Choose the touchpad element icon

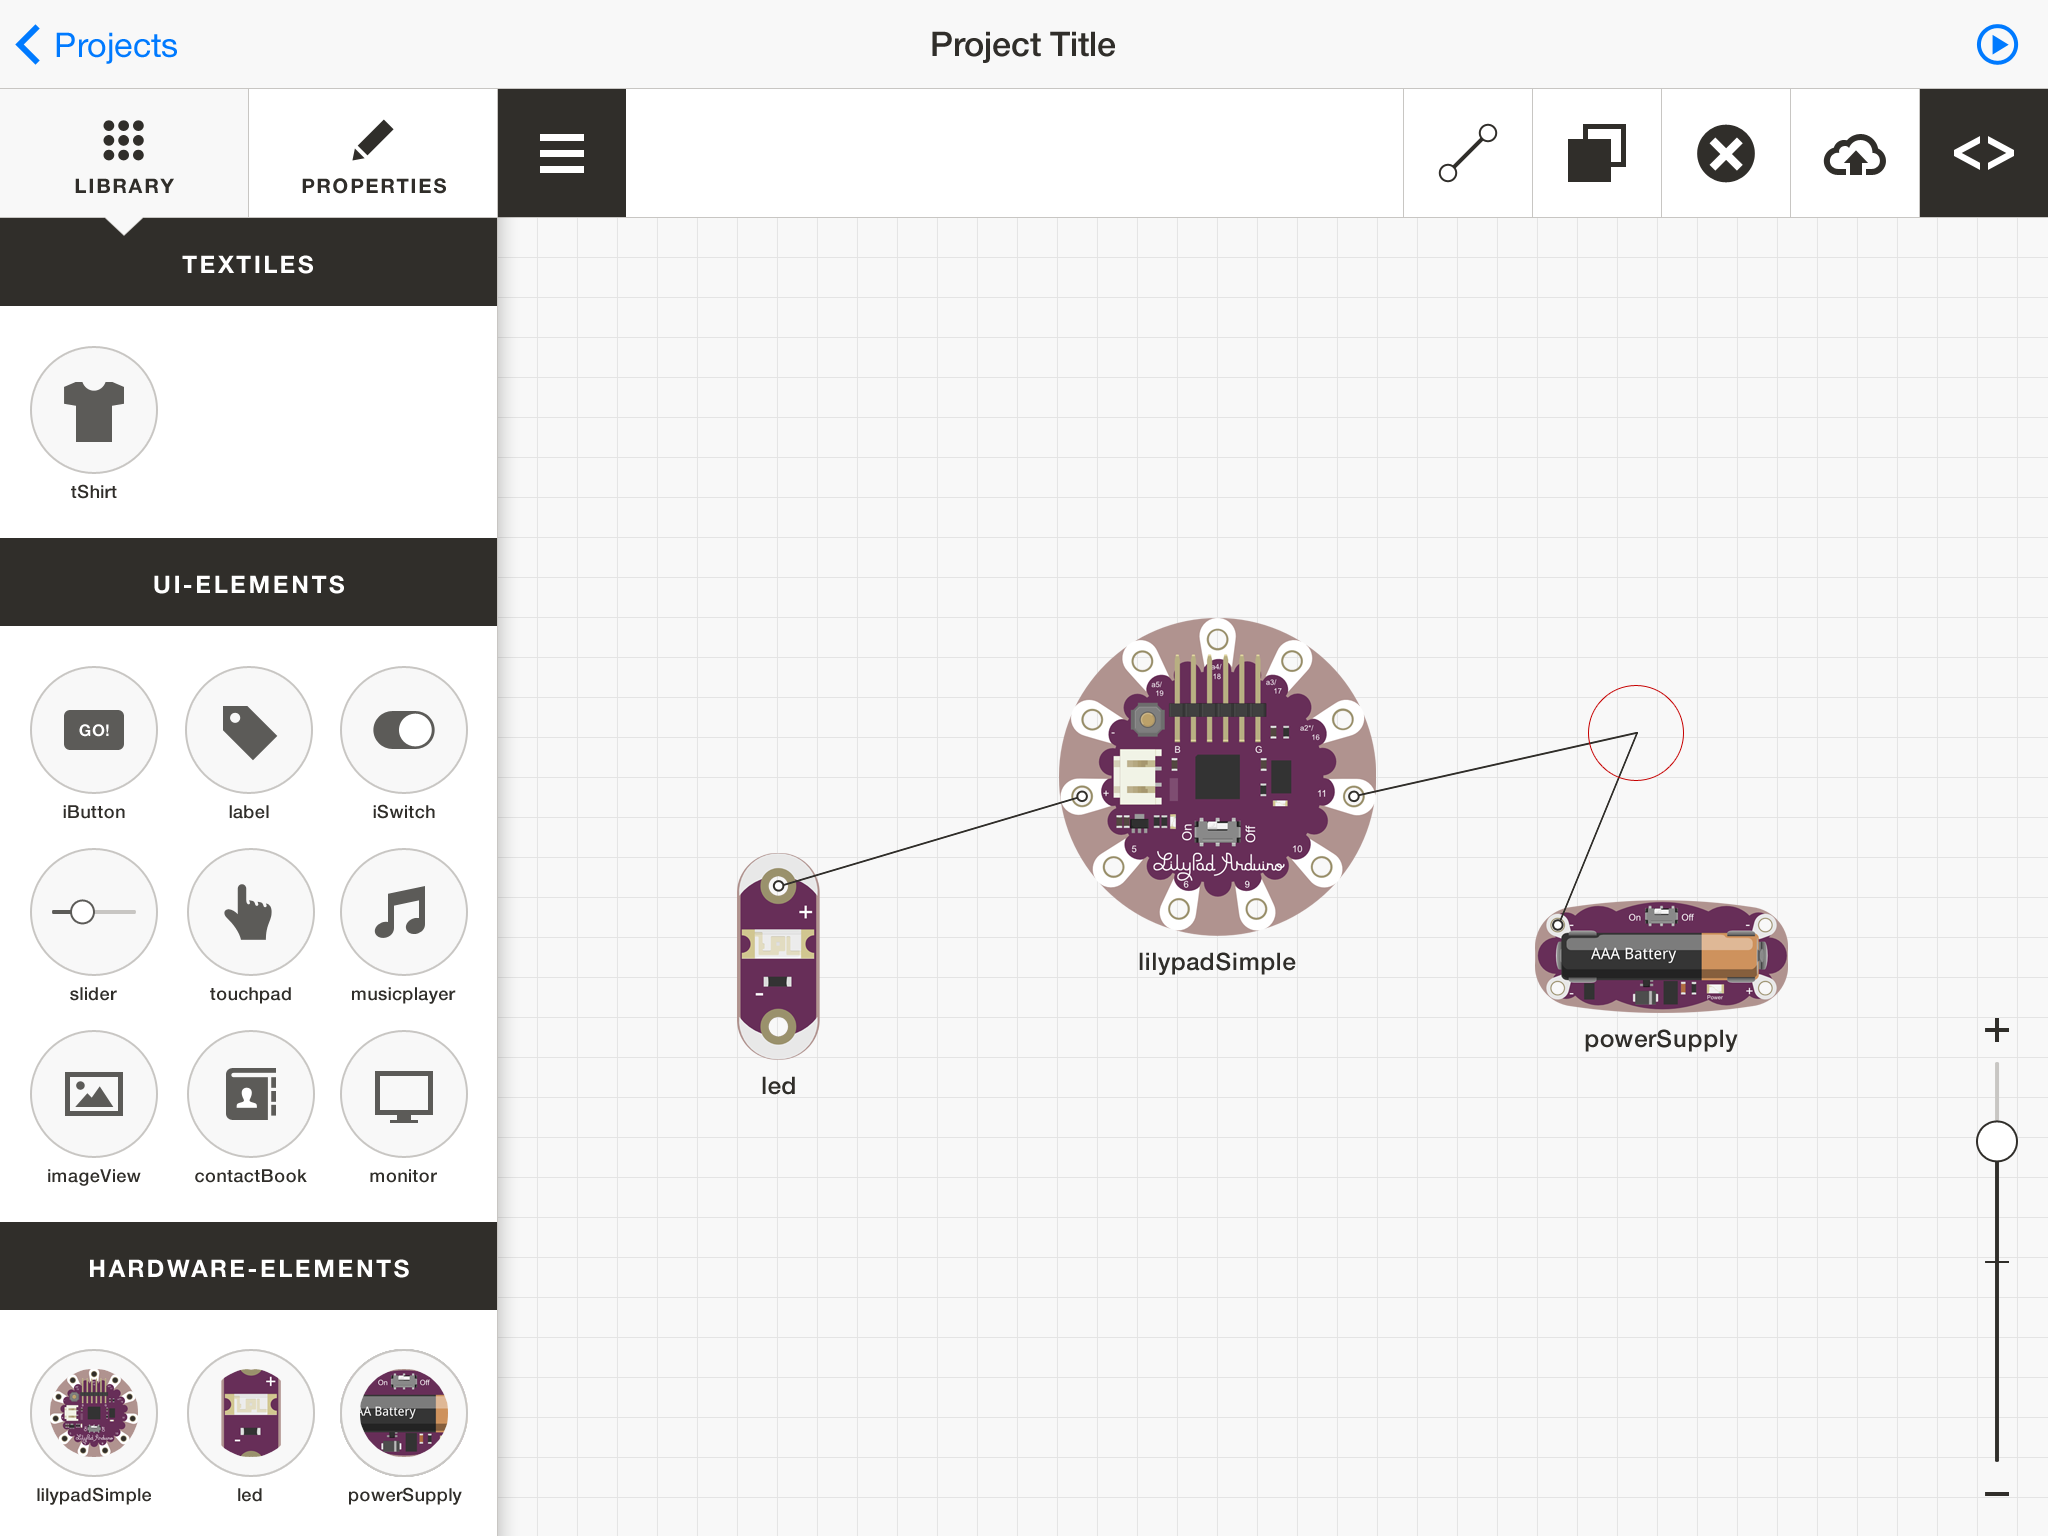point(250,912)
